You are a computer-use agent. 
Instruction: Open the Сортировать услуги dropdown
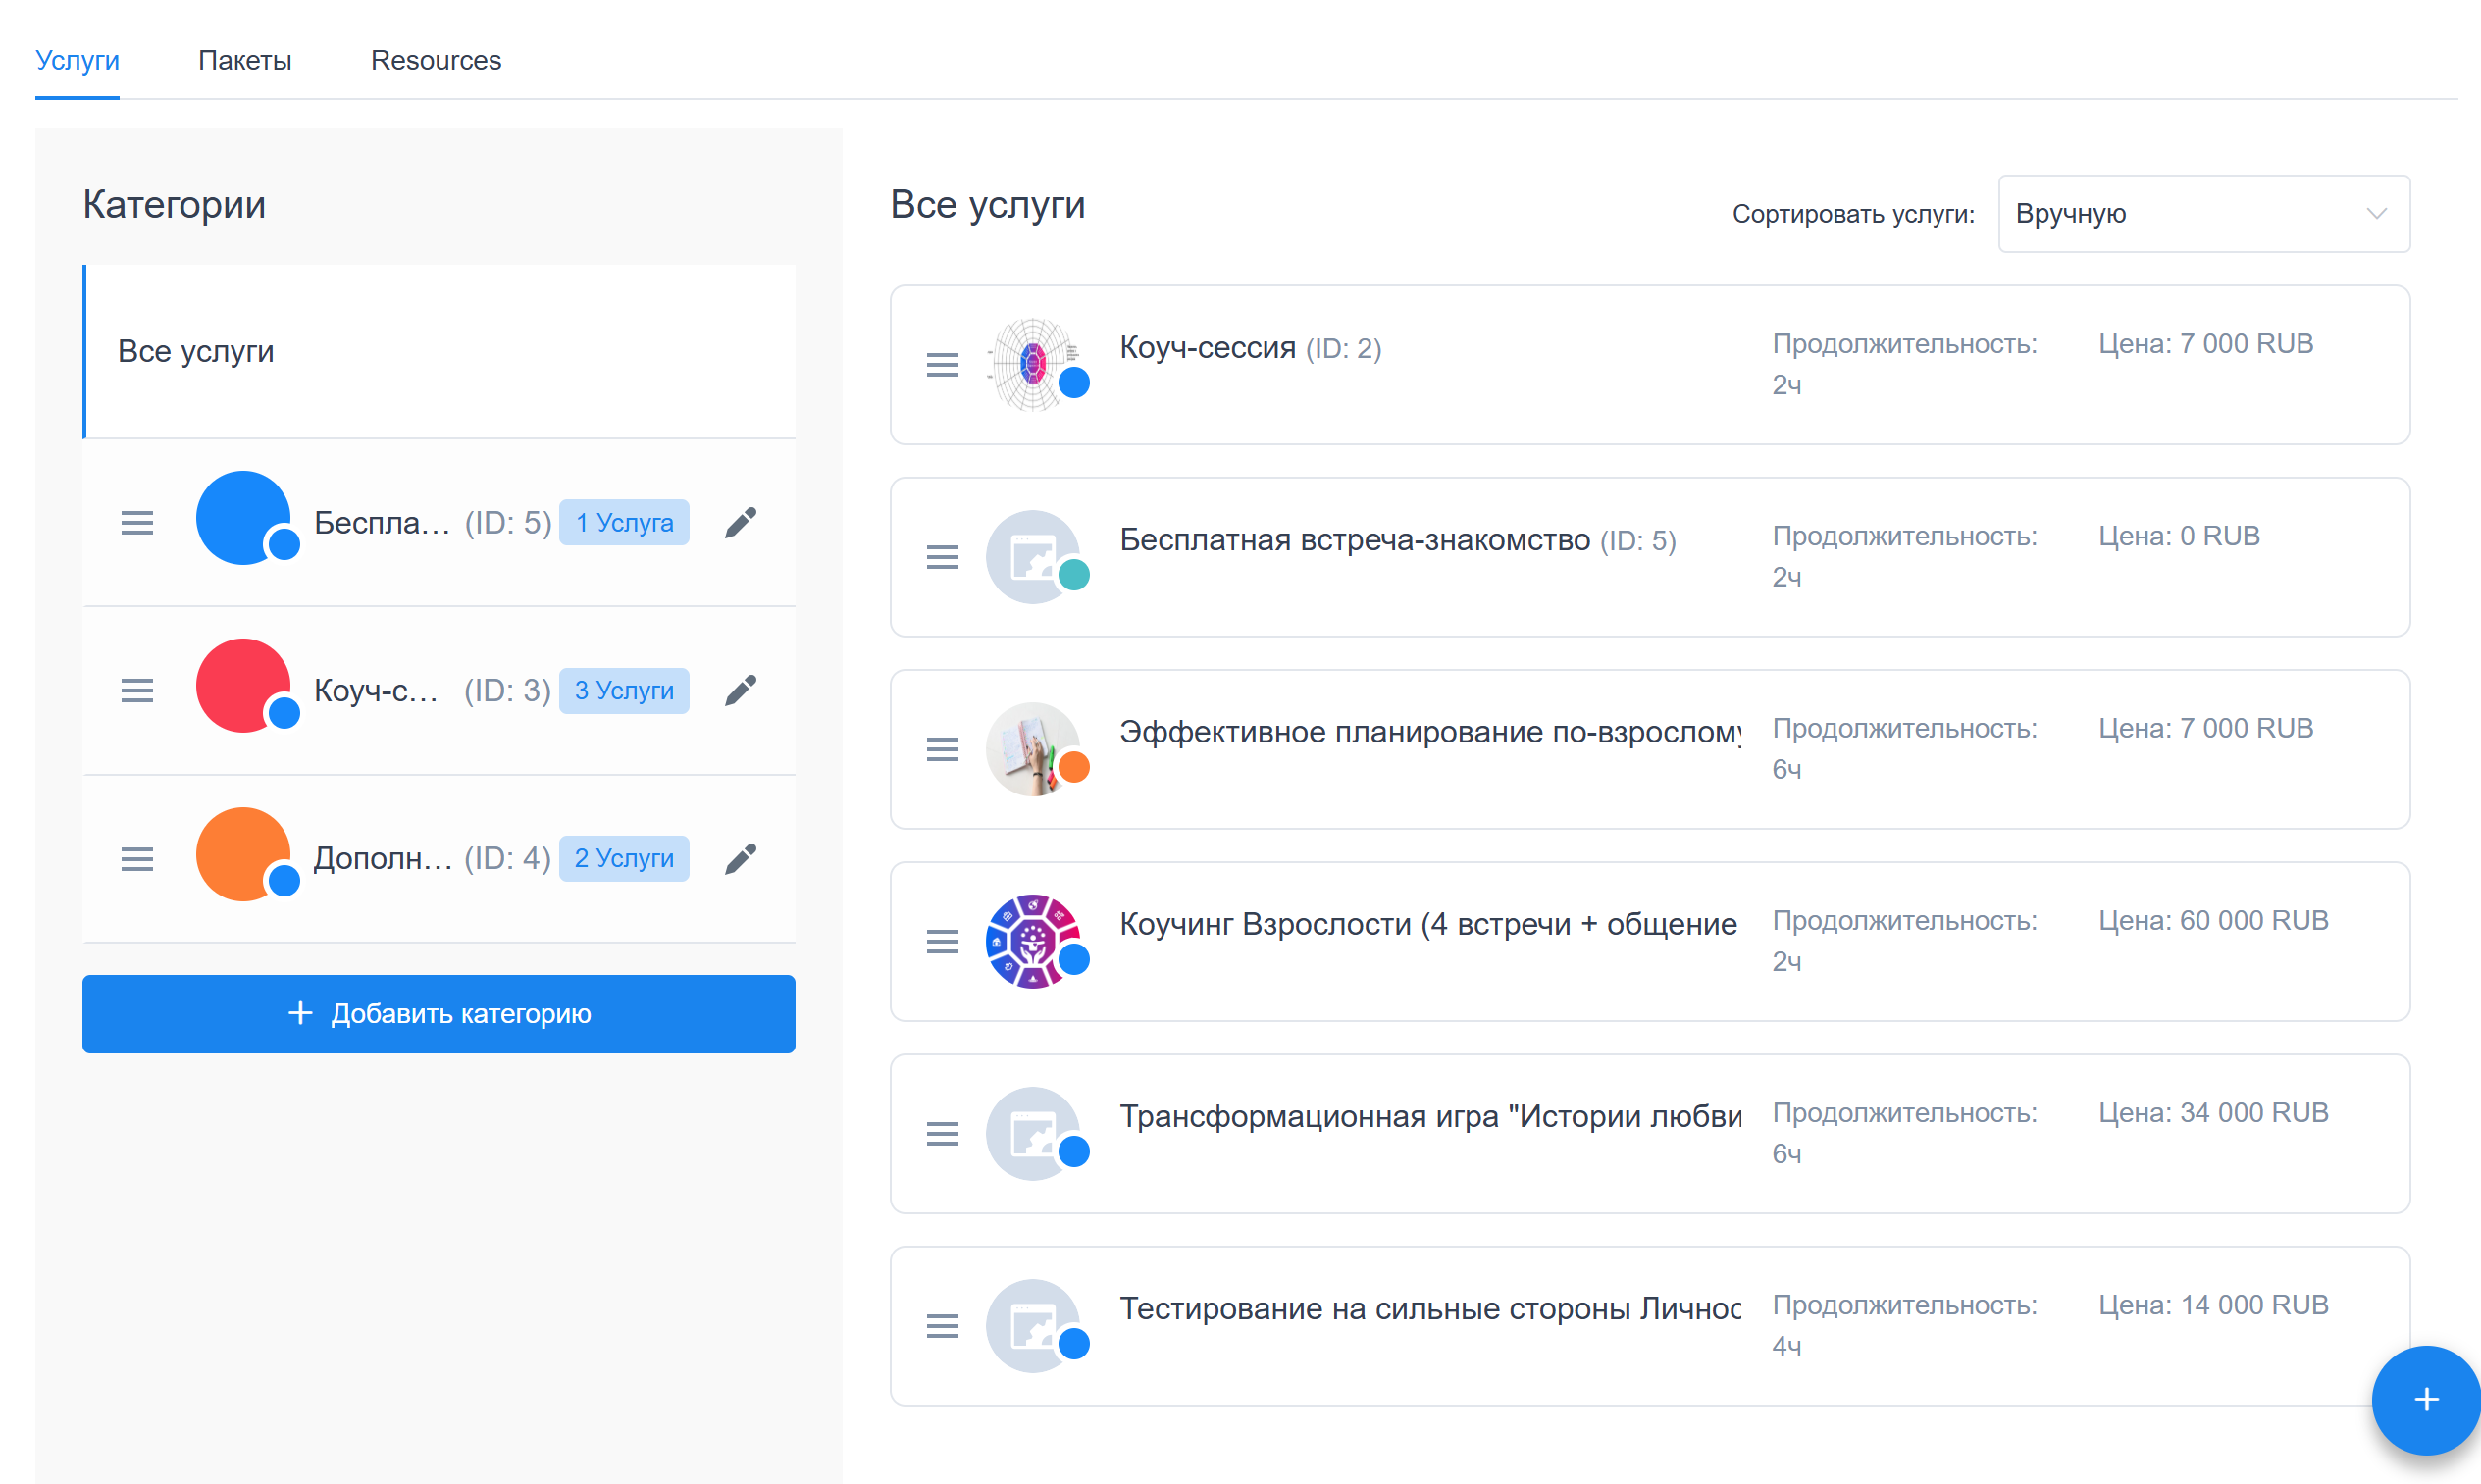pos(2202,214)
